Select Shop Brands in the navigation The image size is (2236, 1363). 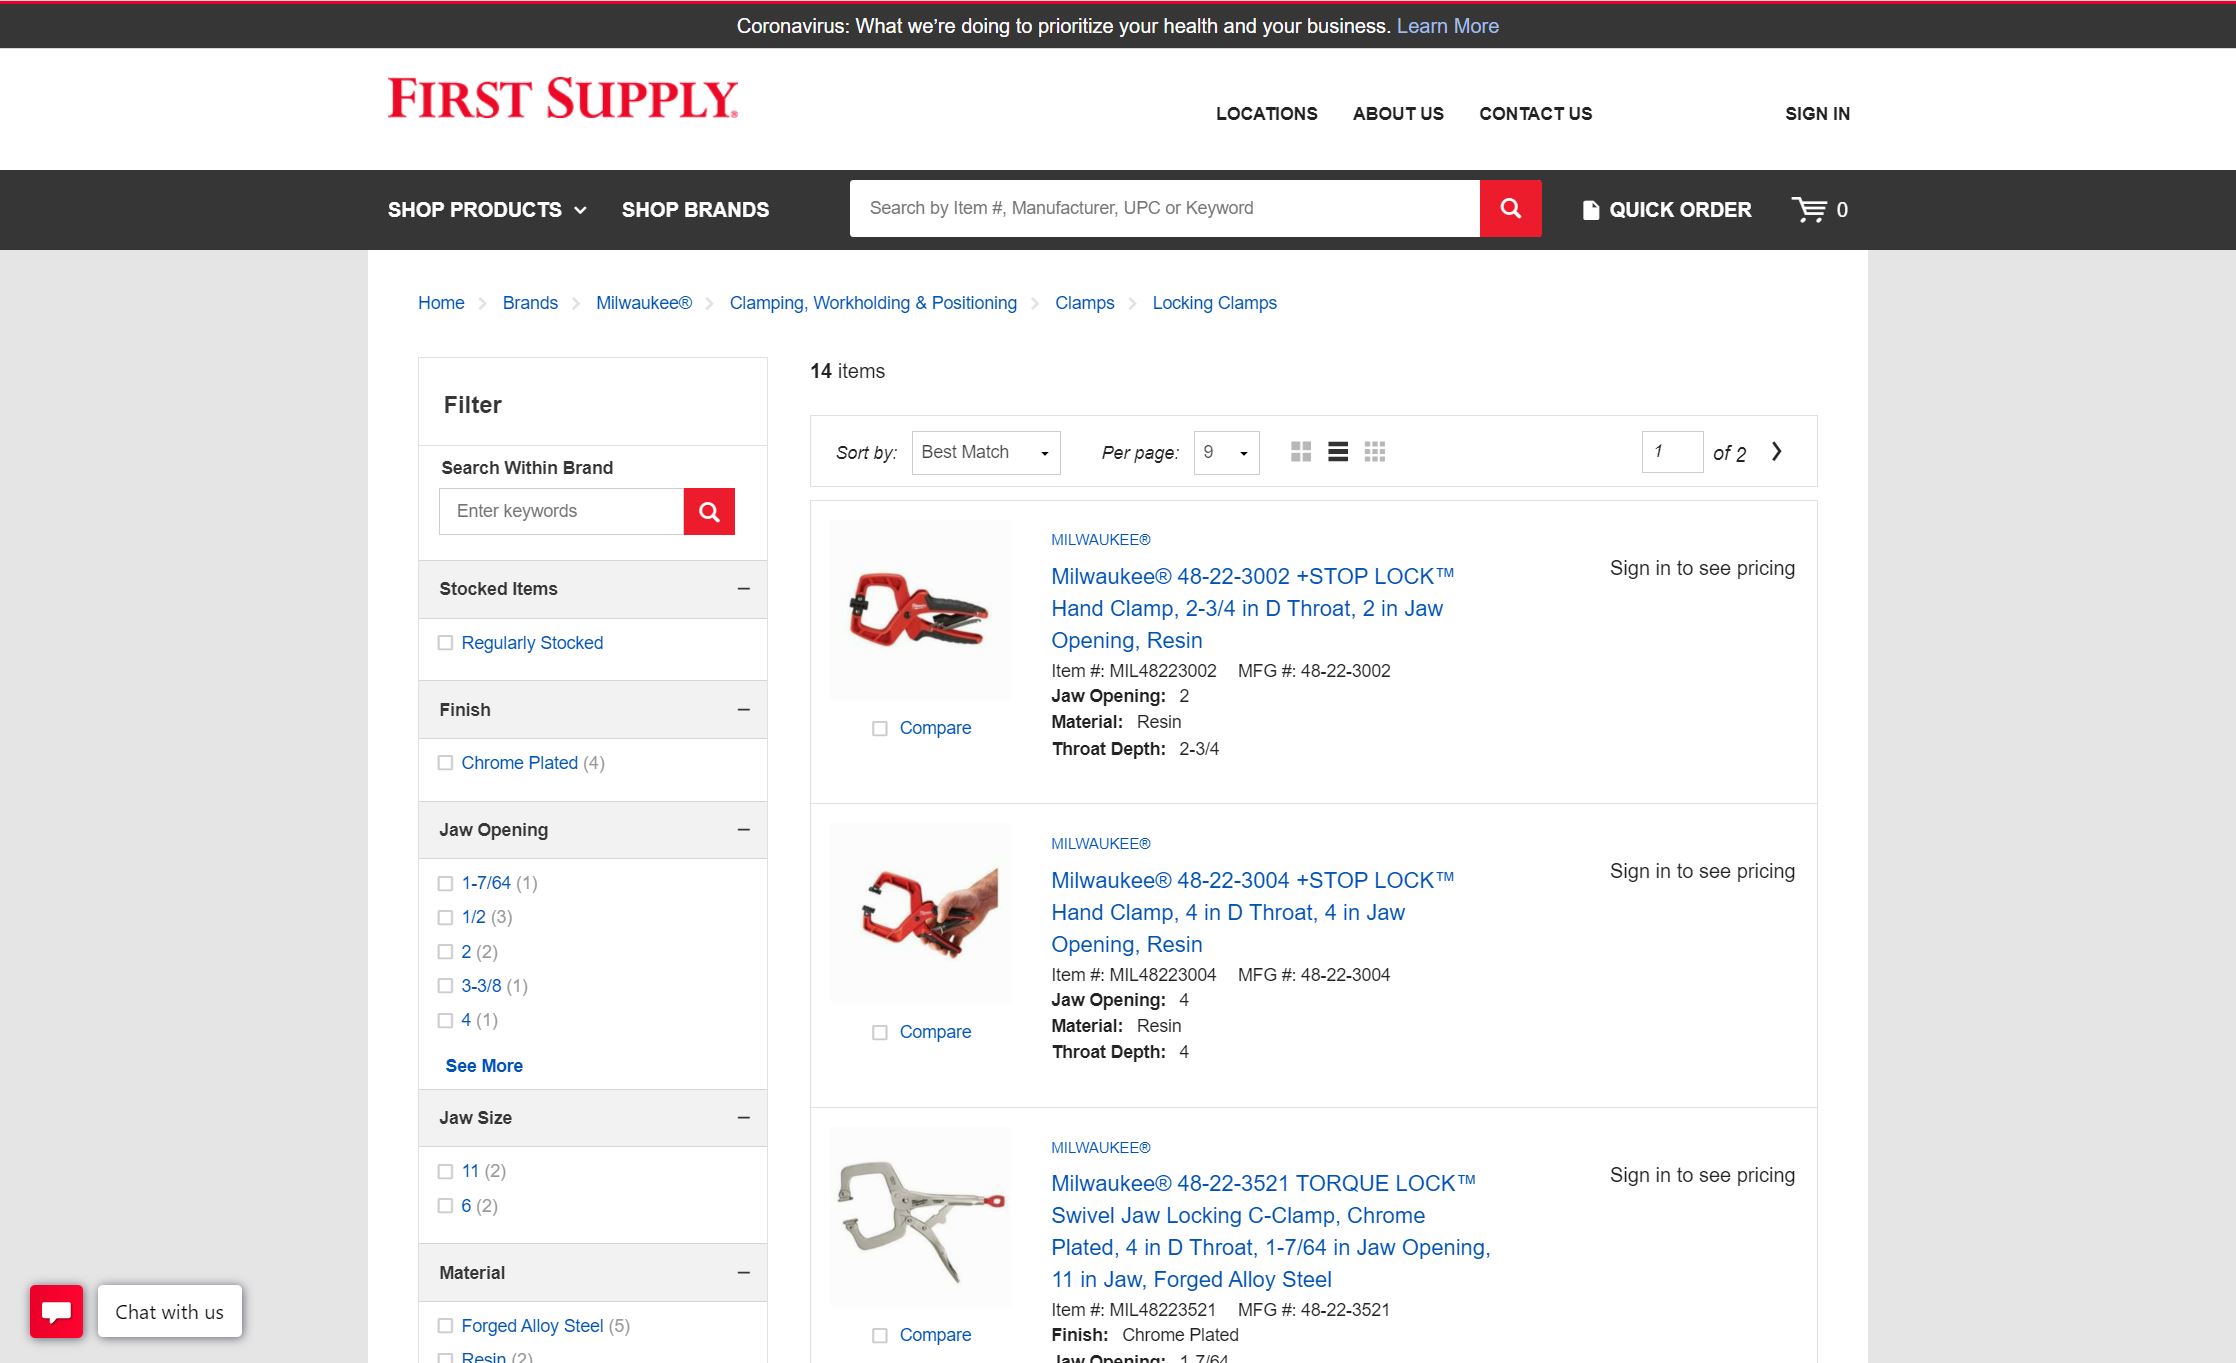tap(695, 210)
